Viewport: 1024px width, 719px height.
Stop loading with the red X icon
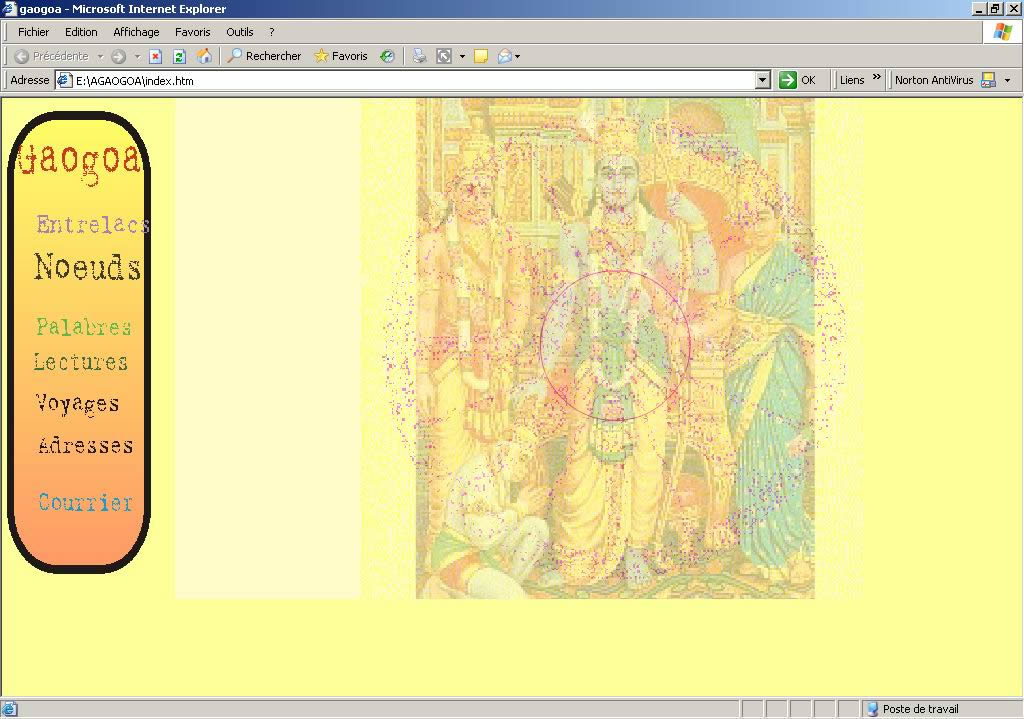click(155, 56)
